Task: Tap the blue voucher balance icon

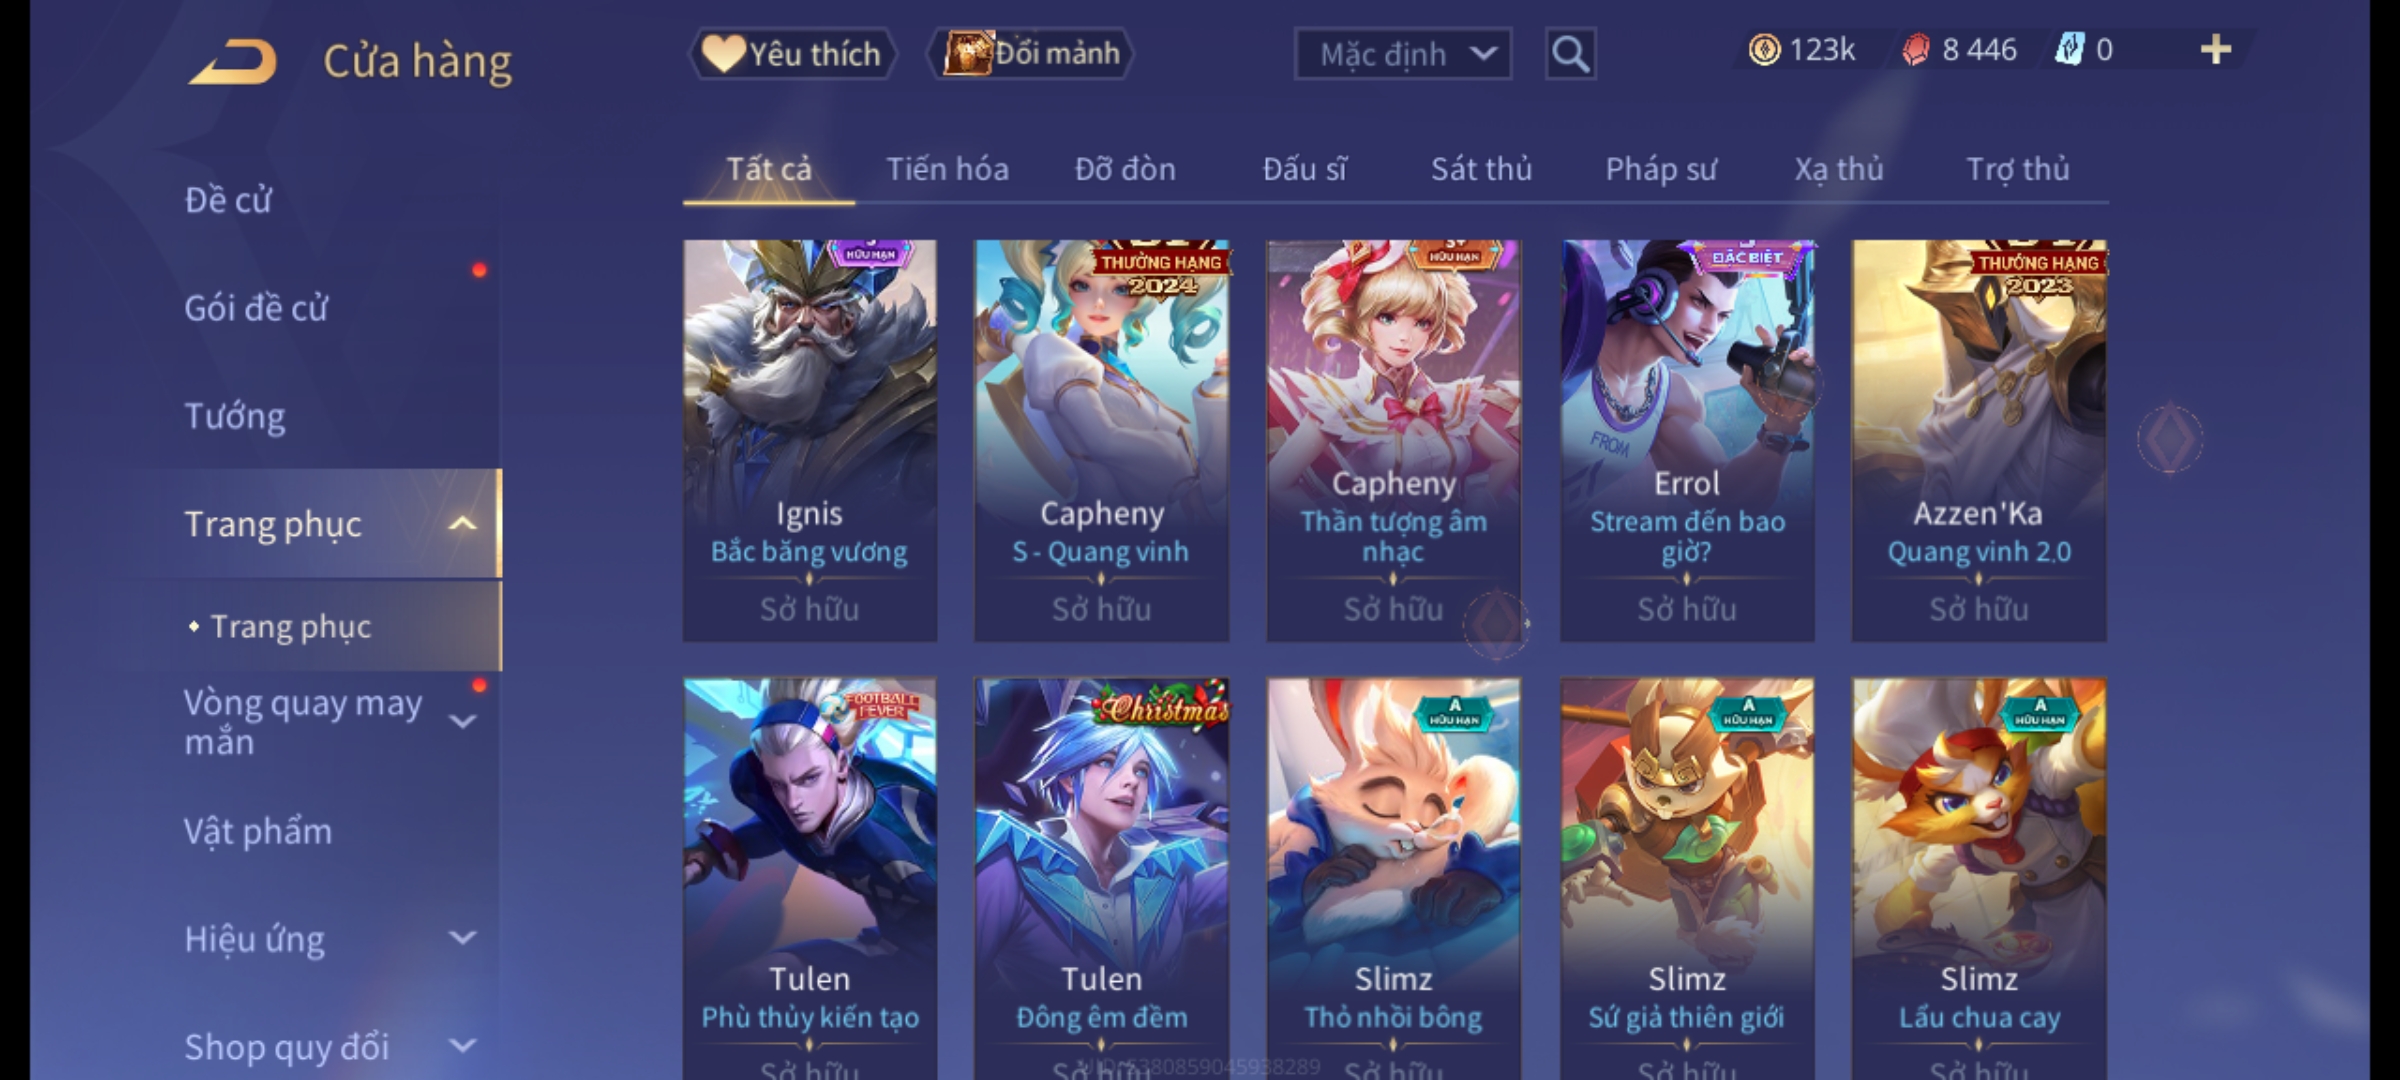Action: (x=2069, y=50)
